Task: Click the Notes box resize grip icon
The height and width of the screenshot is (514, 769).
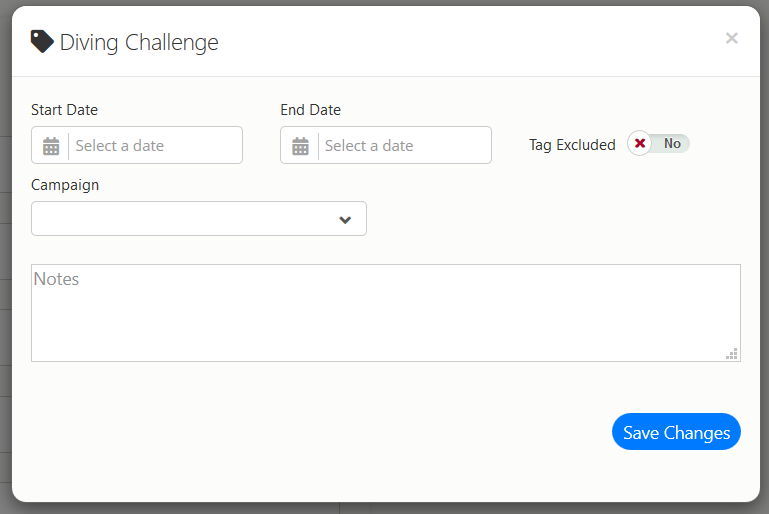Action: (x=732, y=354)
